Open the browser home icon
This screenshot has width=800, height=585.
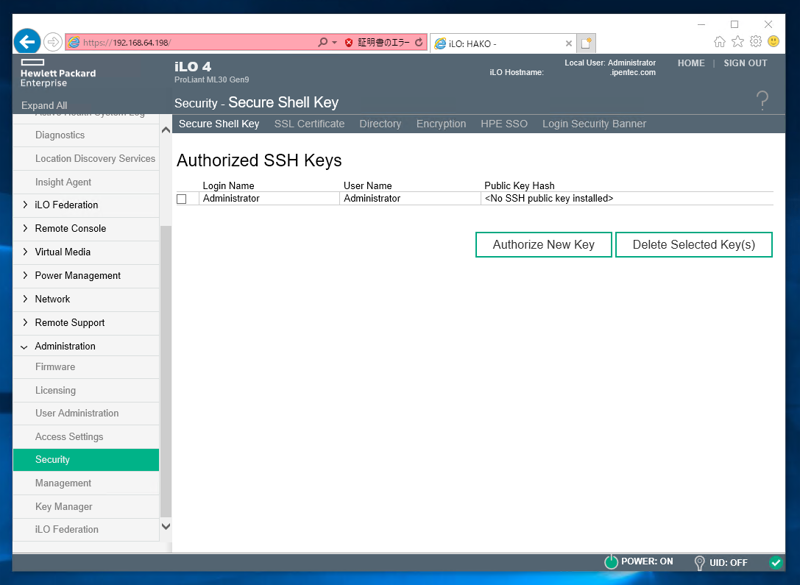pyautogui.click(x=719, y=42)
